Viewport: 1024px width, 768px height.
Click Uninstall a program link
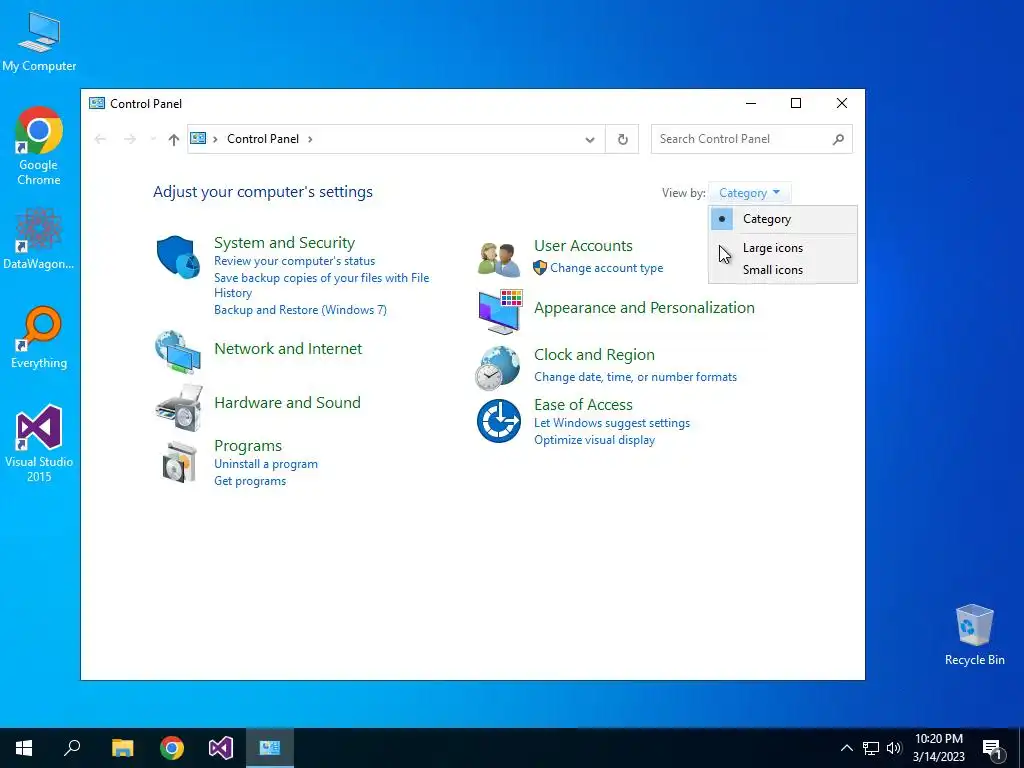click(x=266, y=464)
